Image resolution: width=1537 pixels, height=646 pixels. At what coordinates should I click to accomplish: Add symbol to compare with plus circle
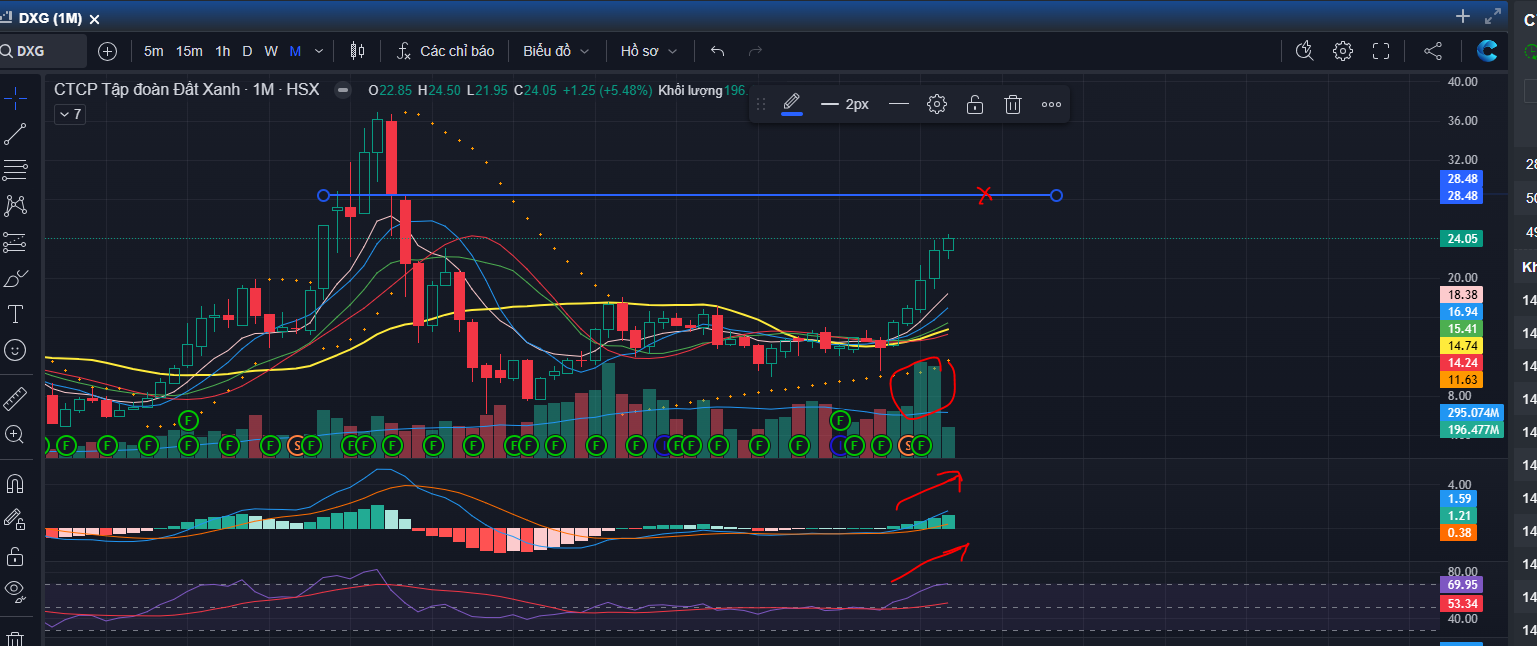pyautogui.click(x=108, y=51)
